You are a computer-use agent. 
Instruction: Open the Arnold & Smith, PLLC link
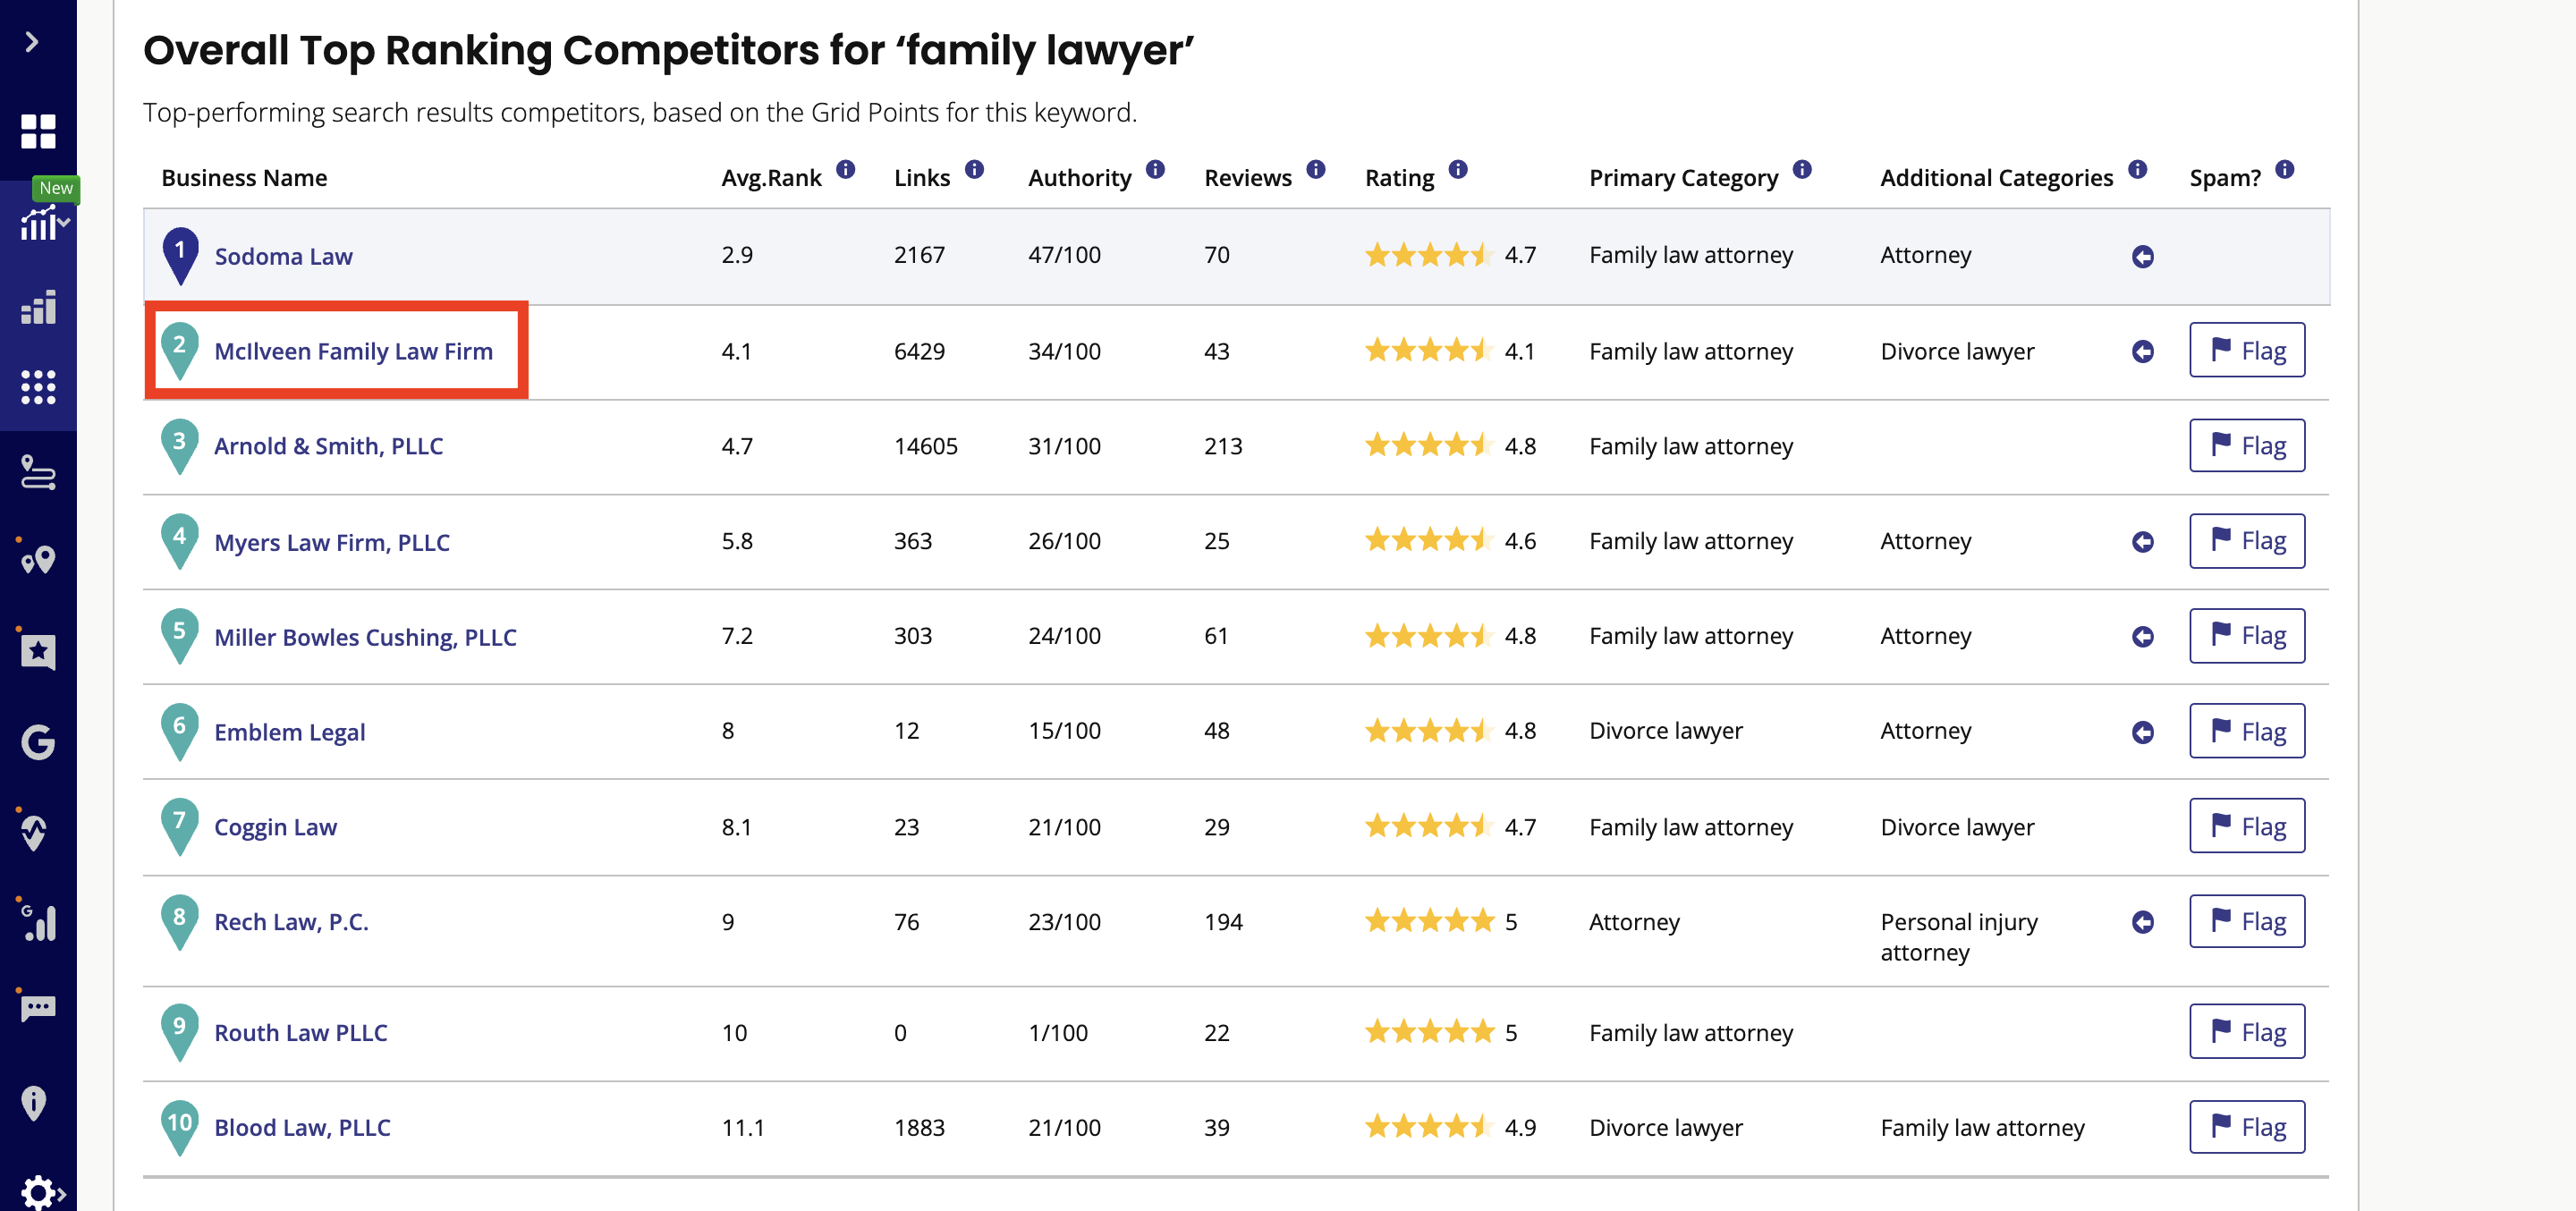(x=328, y=446)
